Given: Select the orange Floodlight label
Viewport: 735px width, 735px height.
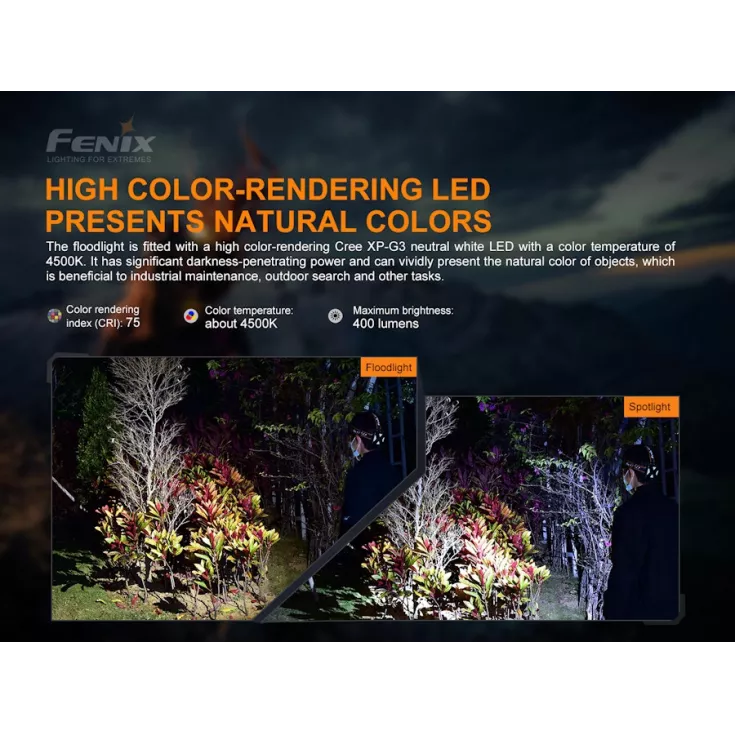Looking at the screenshot, I should (388, 367).
